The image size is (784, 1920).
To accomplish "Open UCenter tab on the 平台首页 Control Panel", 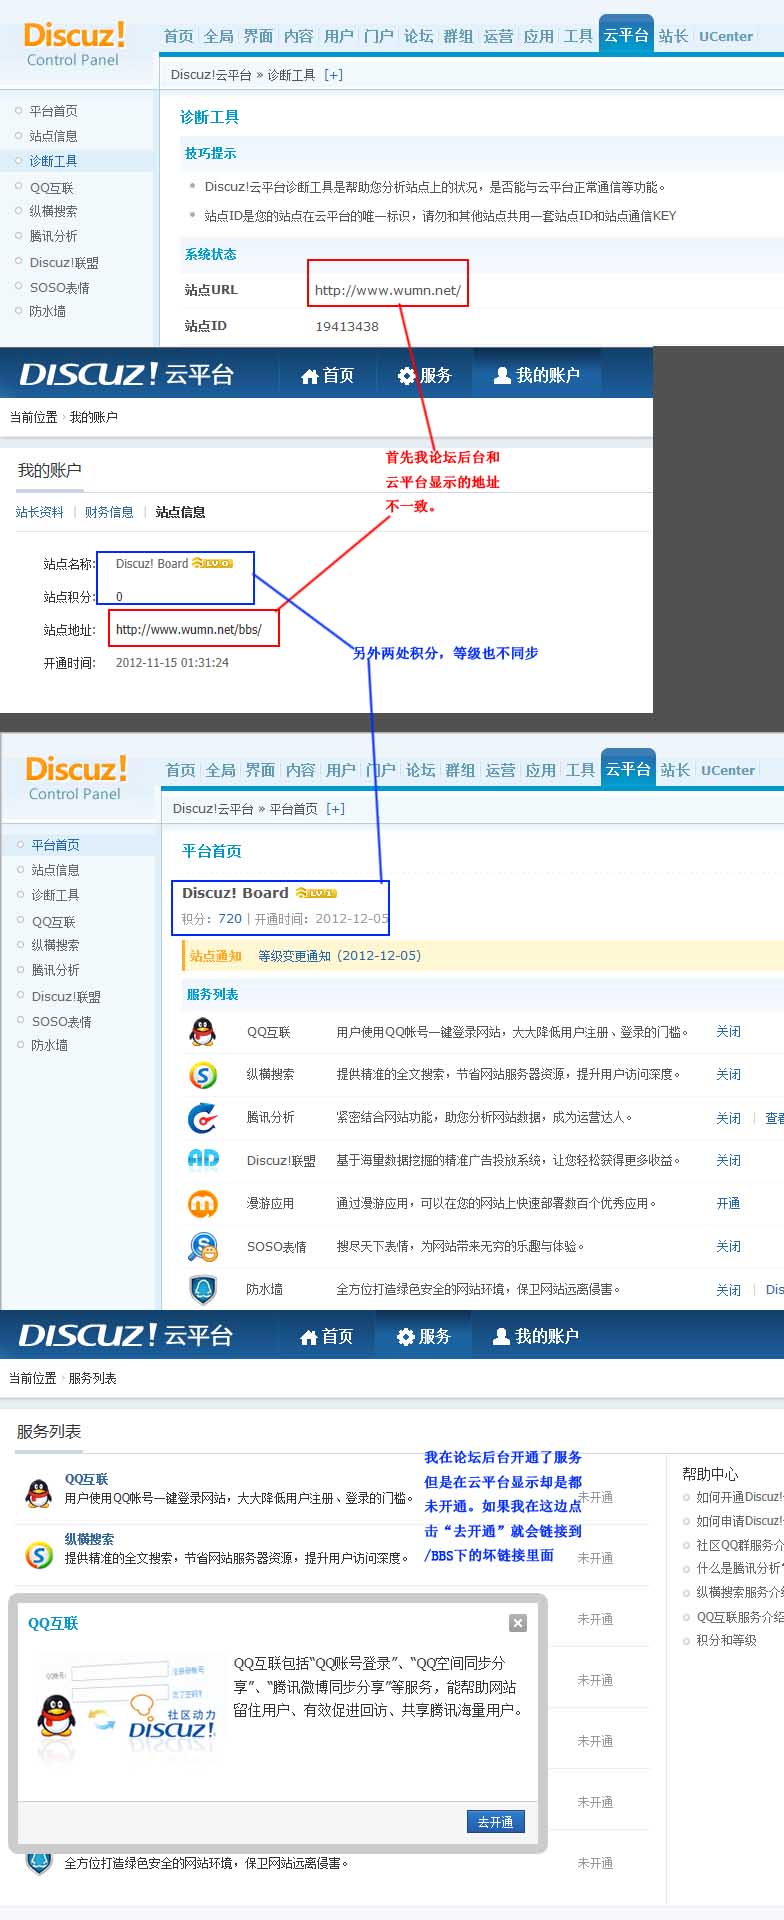I will pos(727,770).
